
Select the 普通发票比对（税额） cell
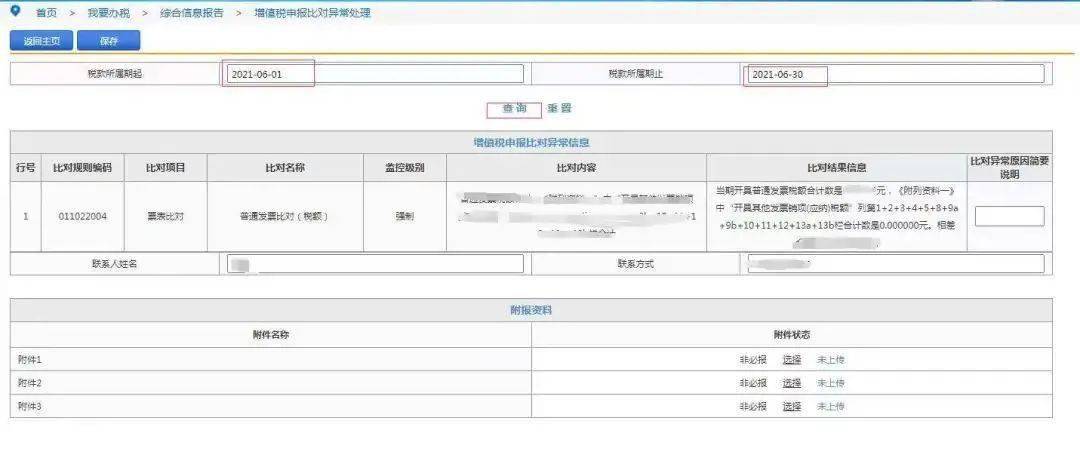(285, 216)
